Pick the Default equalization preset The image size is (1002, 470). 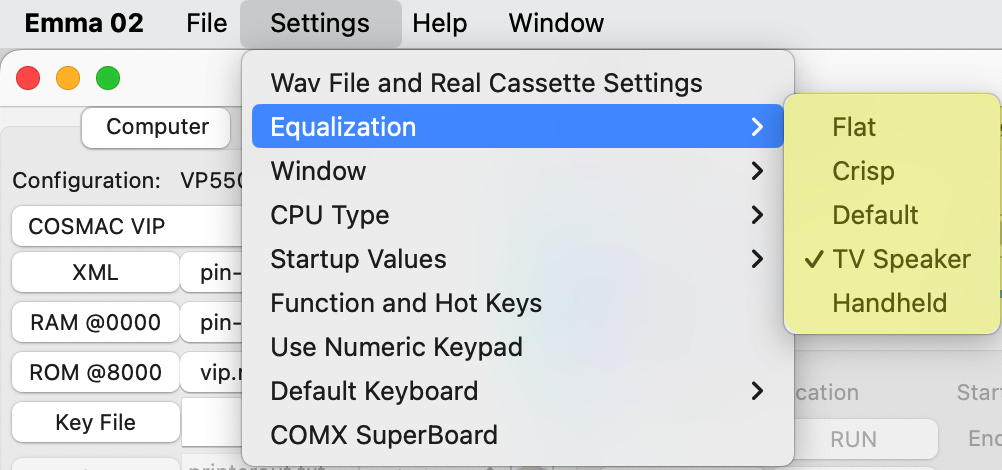(x=875, y=215)
